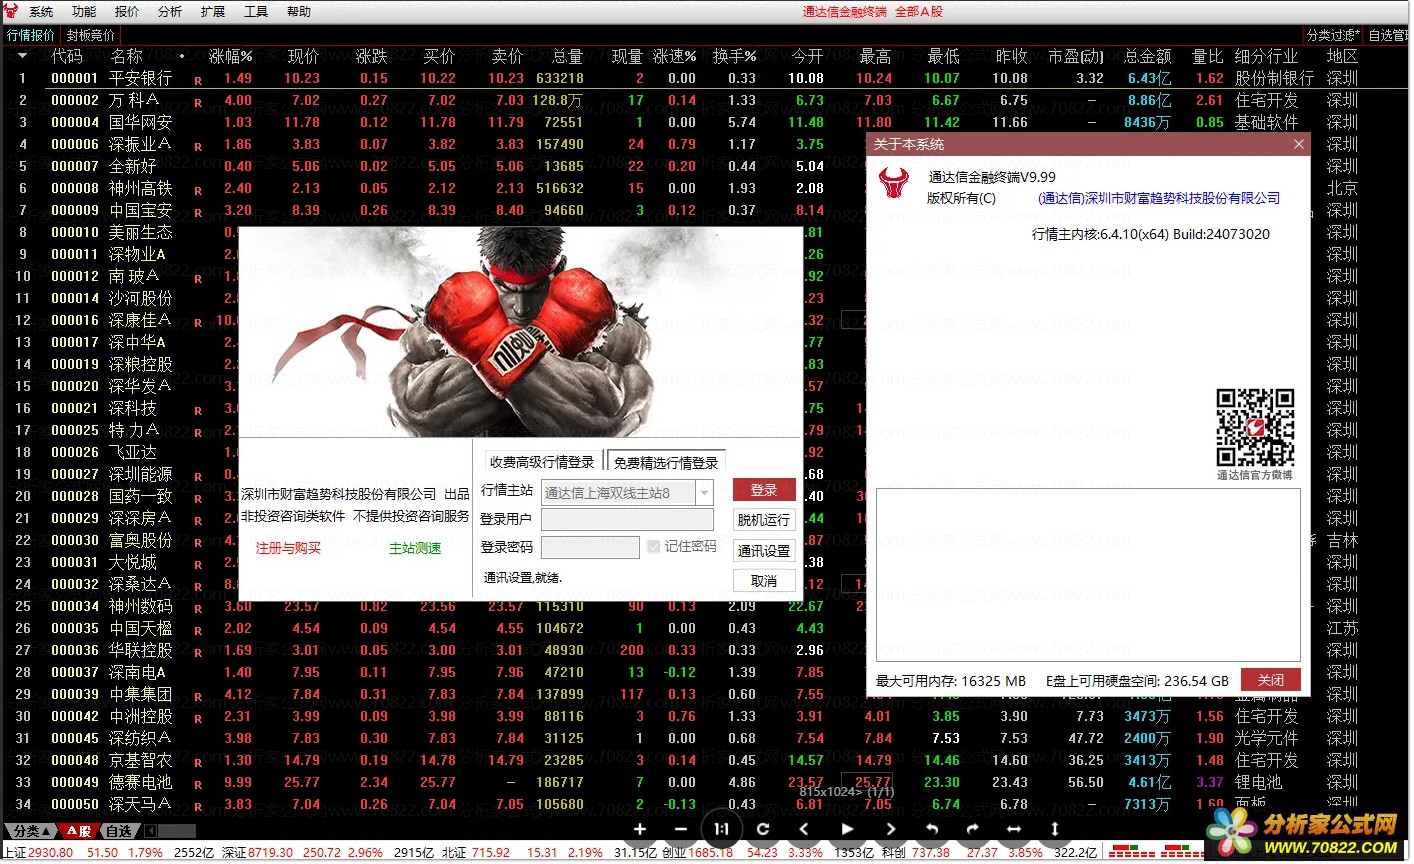This screenshot has width=1414, height=864.
Task: Sort by the 总金额 column header
Action: point(1148,57)
